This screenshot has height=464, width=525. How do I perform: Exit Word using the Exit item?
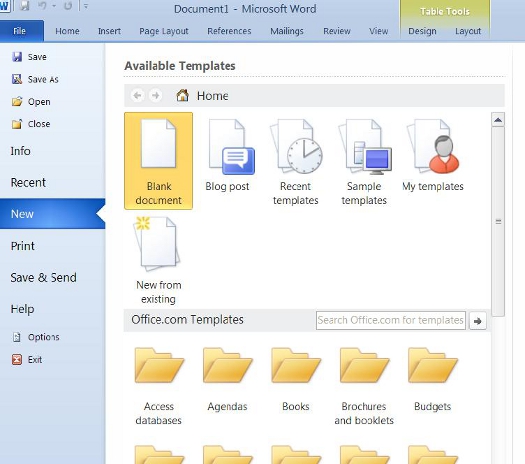coord(27,360)
